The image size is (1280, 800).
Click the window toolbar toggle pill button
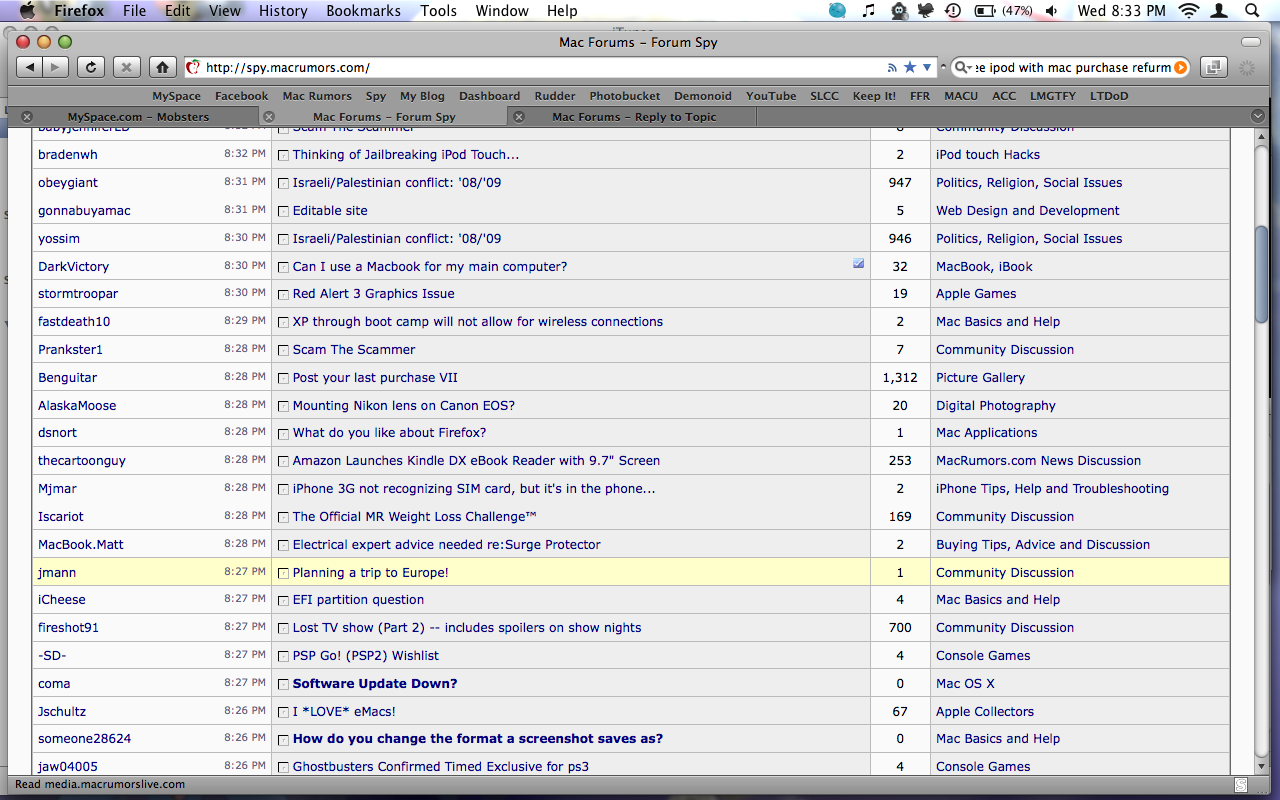[1251, 42]
